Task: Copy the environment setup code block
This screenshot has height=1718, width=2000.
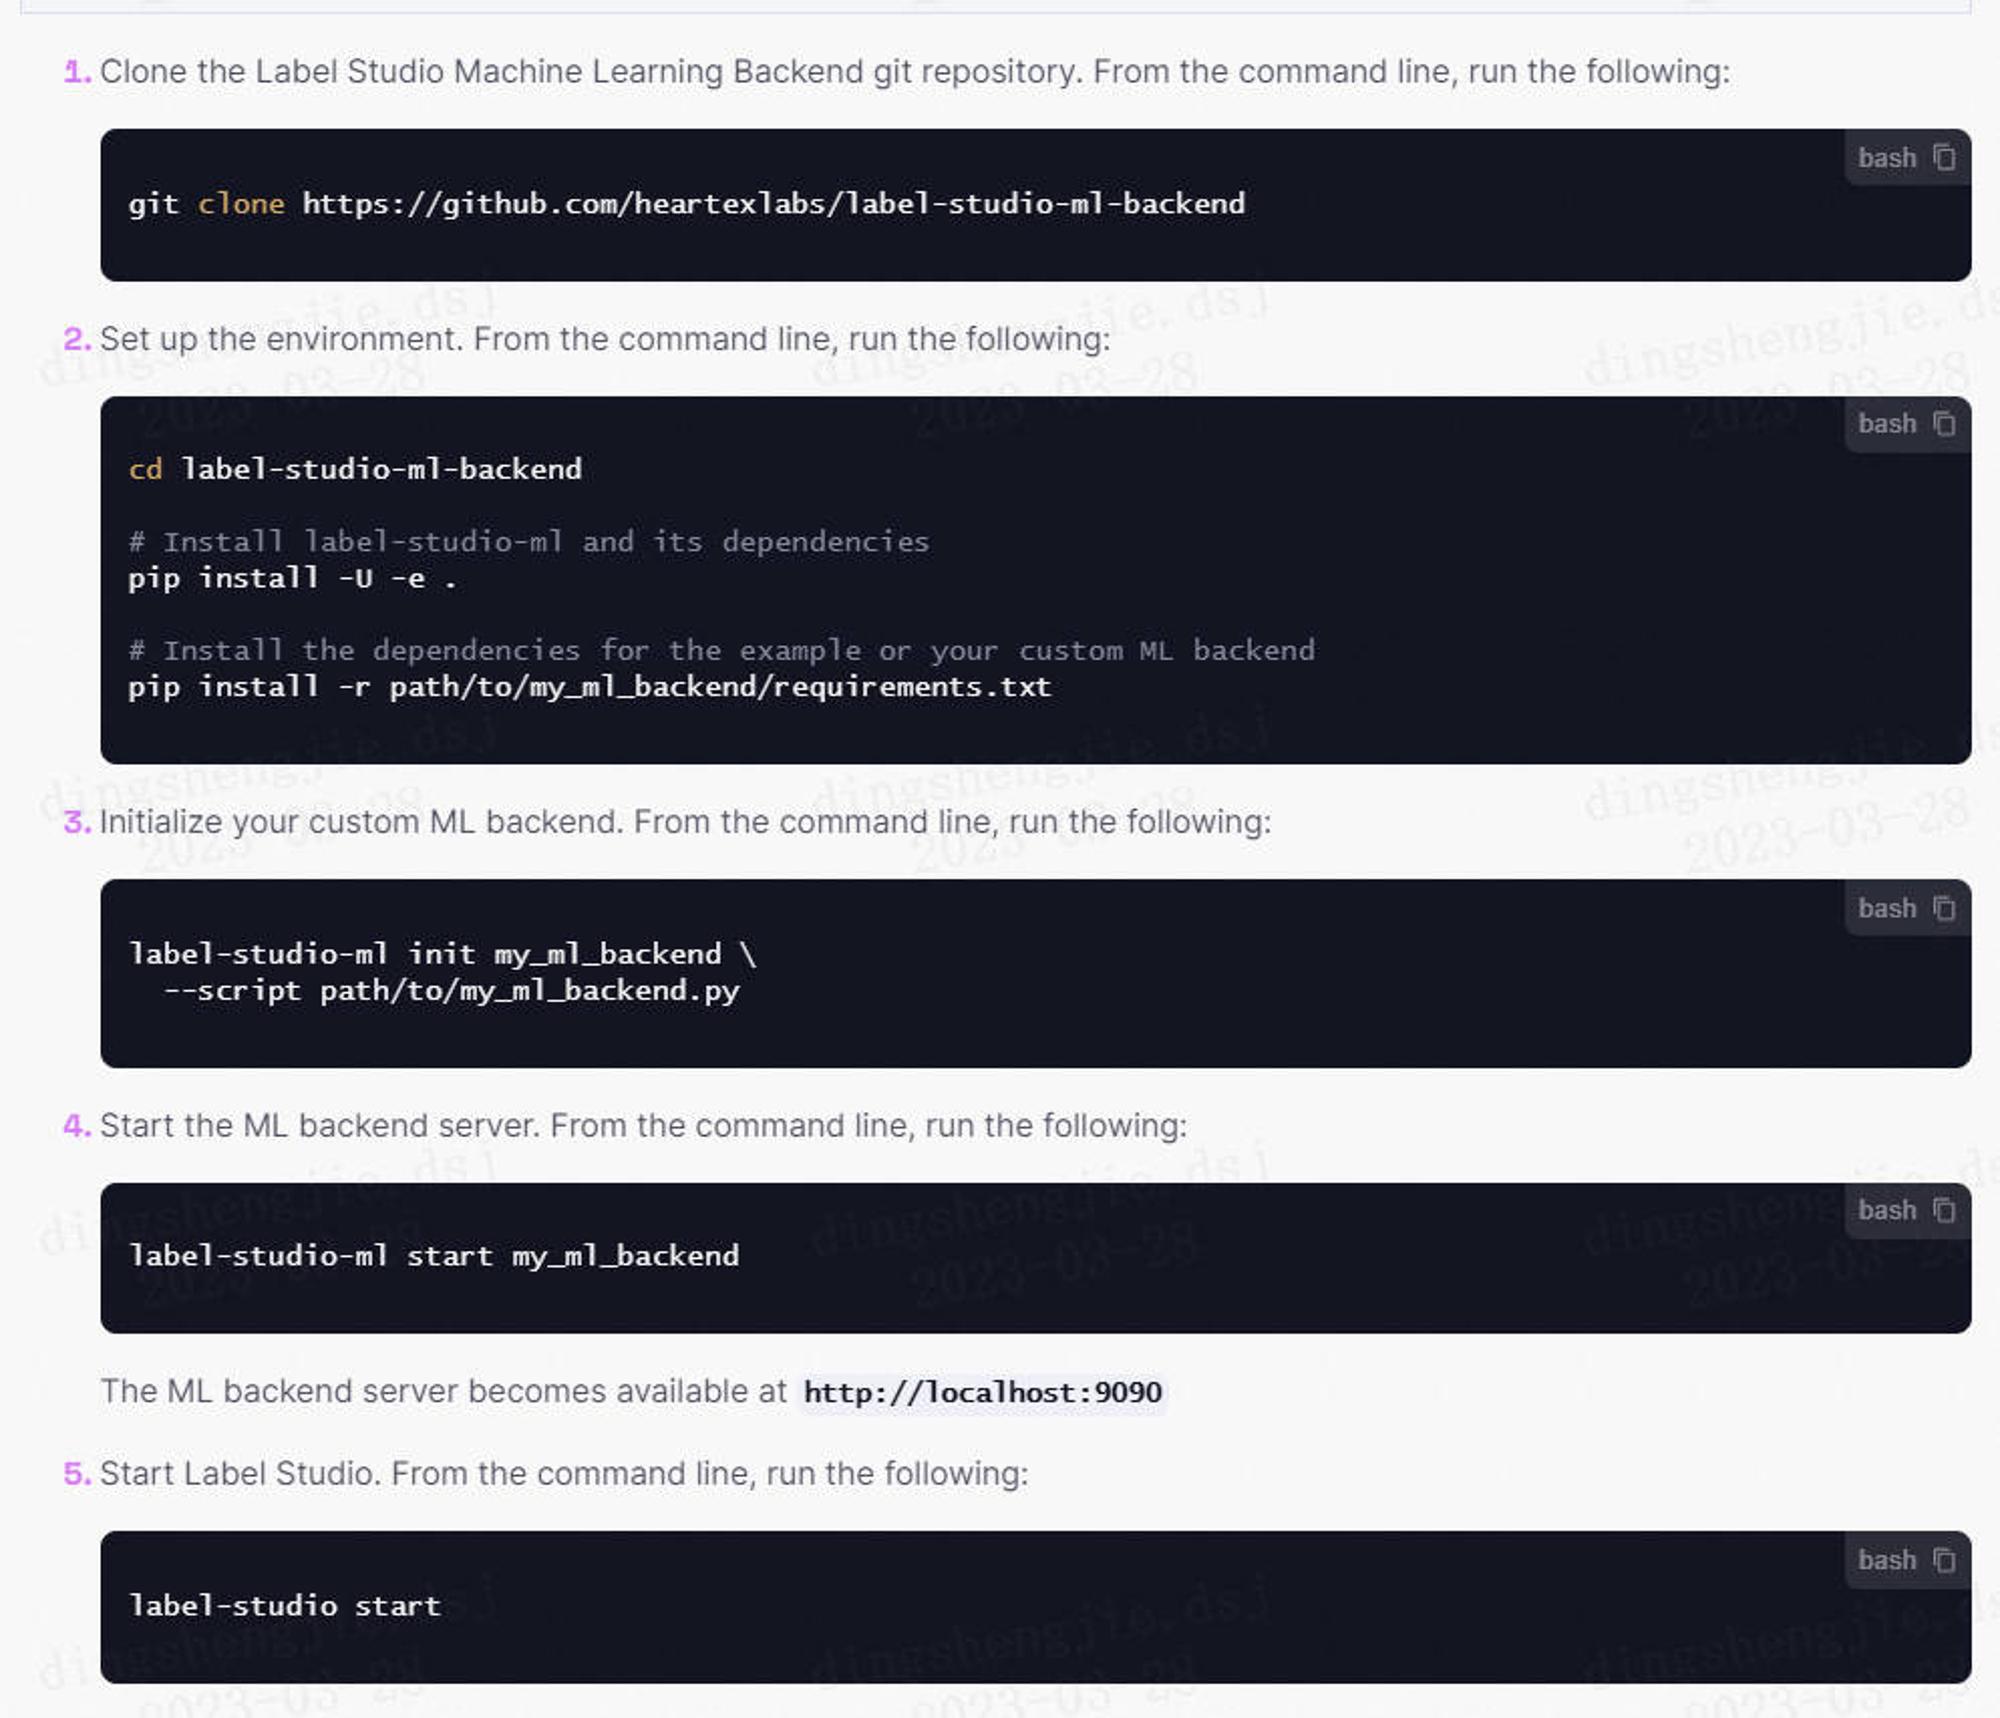Action: (1943, 424)
